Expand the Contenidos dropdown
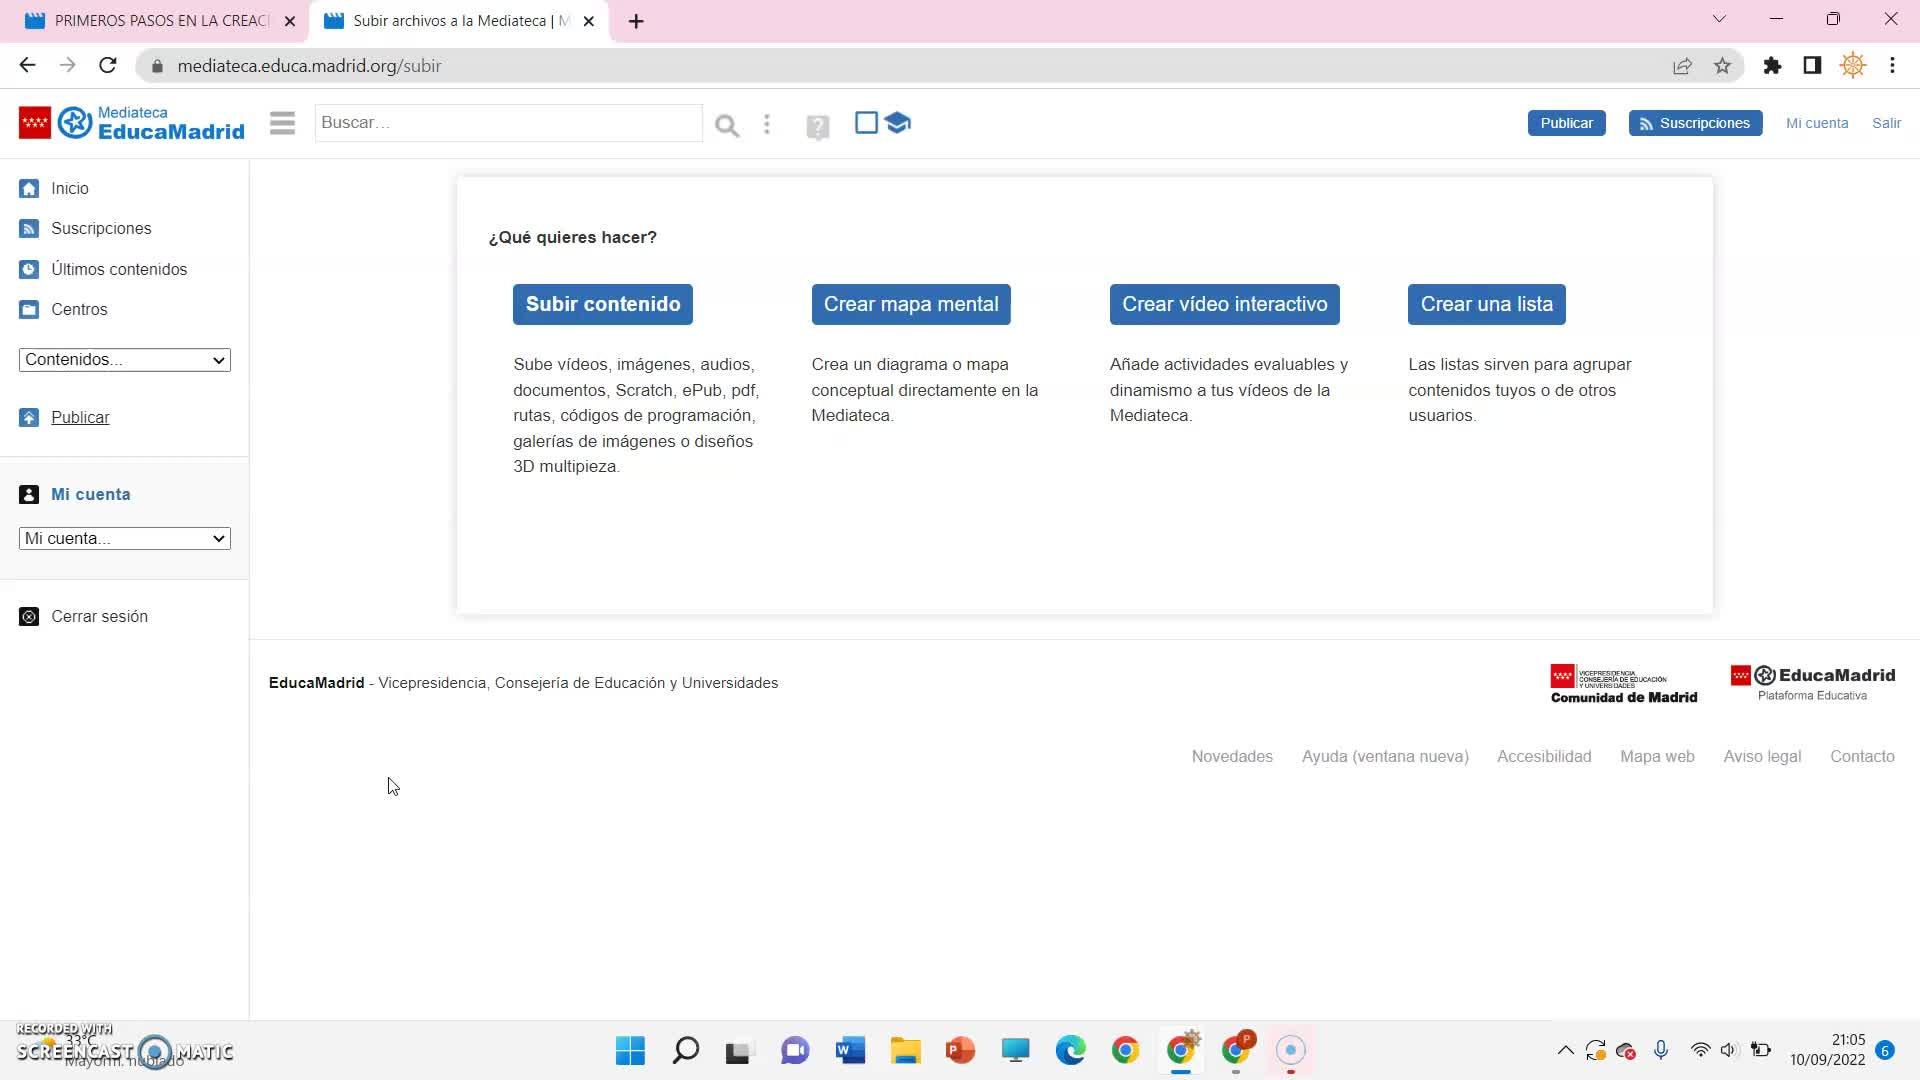1920x1080 pixels. pyautogui.click(x=124, y=360)
